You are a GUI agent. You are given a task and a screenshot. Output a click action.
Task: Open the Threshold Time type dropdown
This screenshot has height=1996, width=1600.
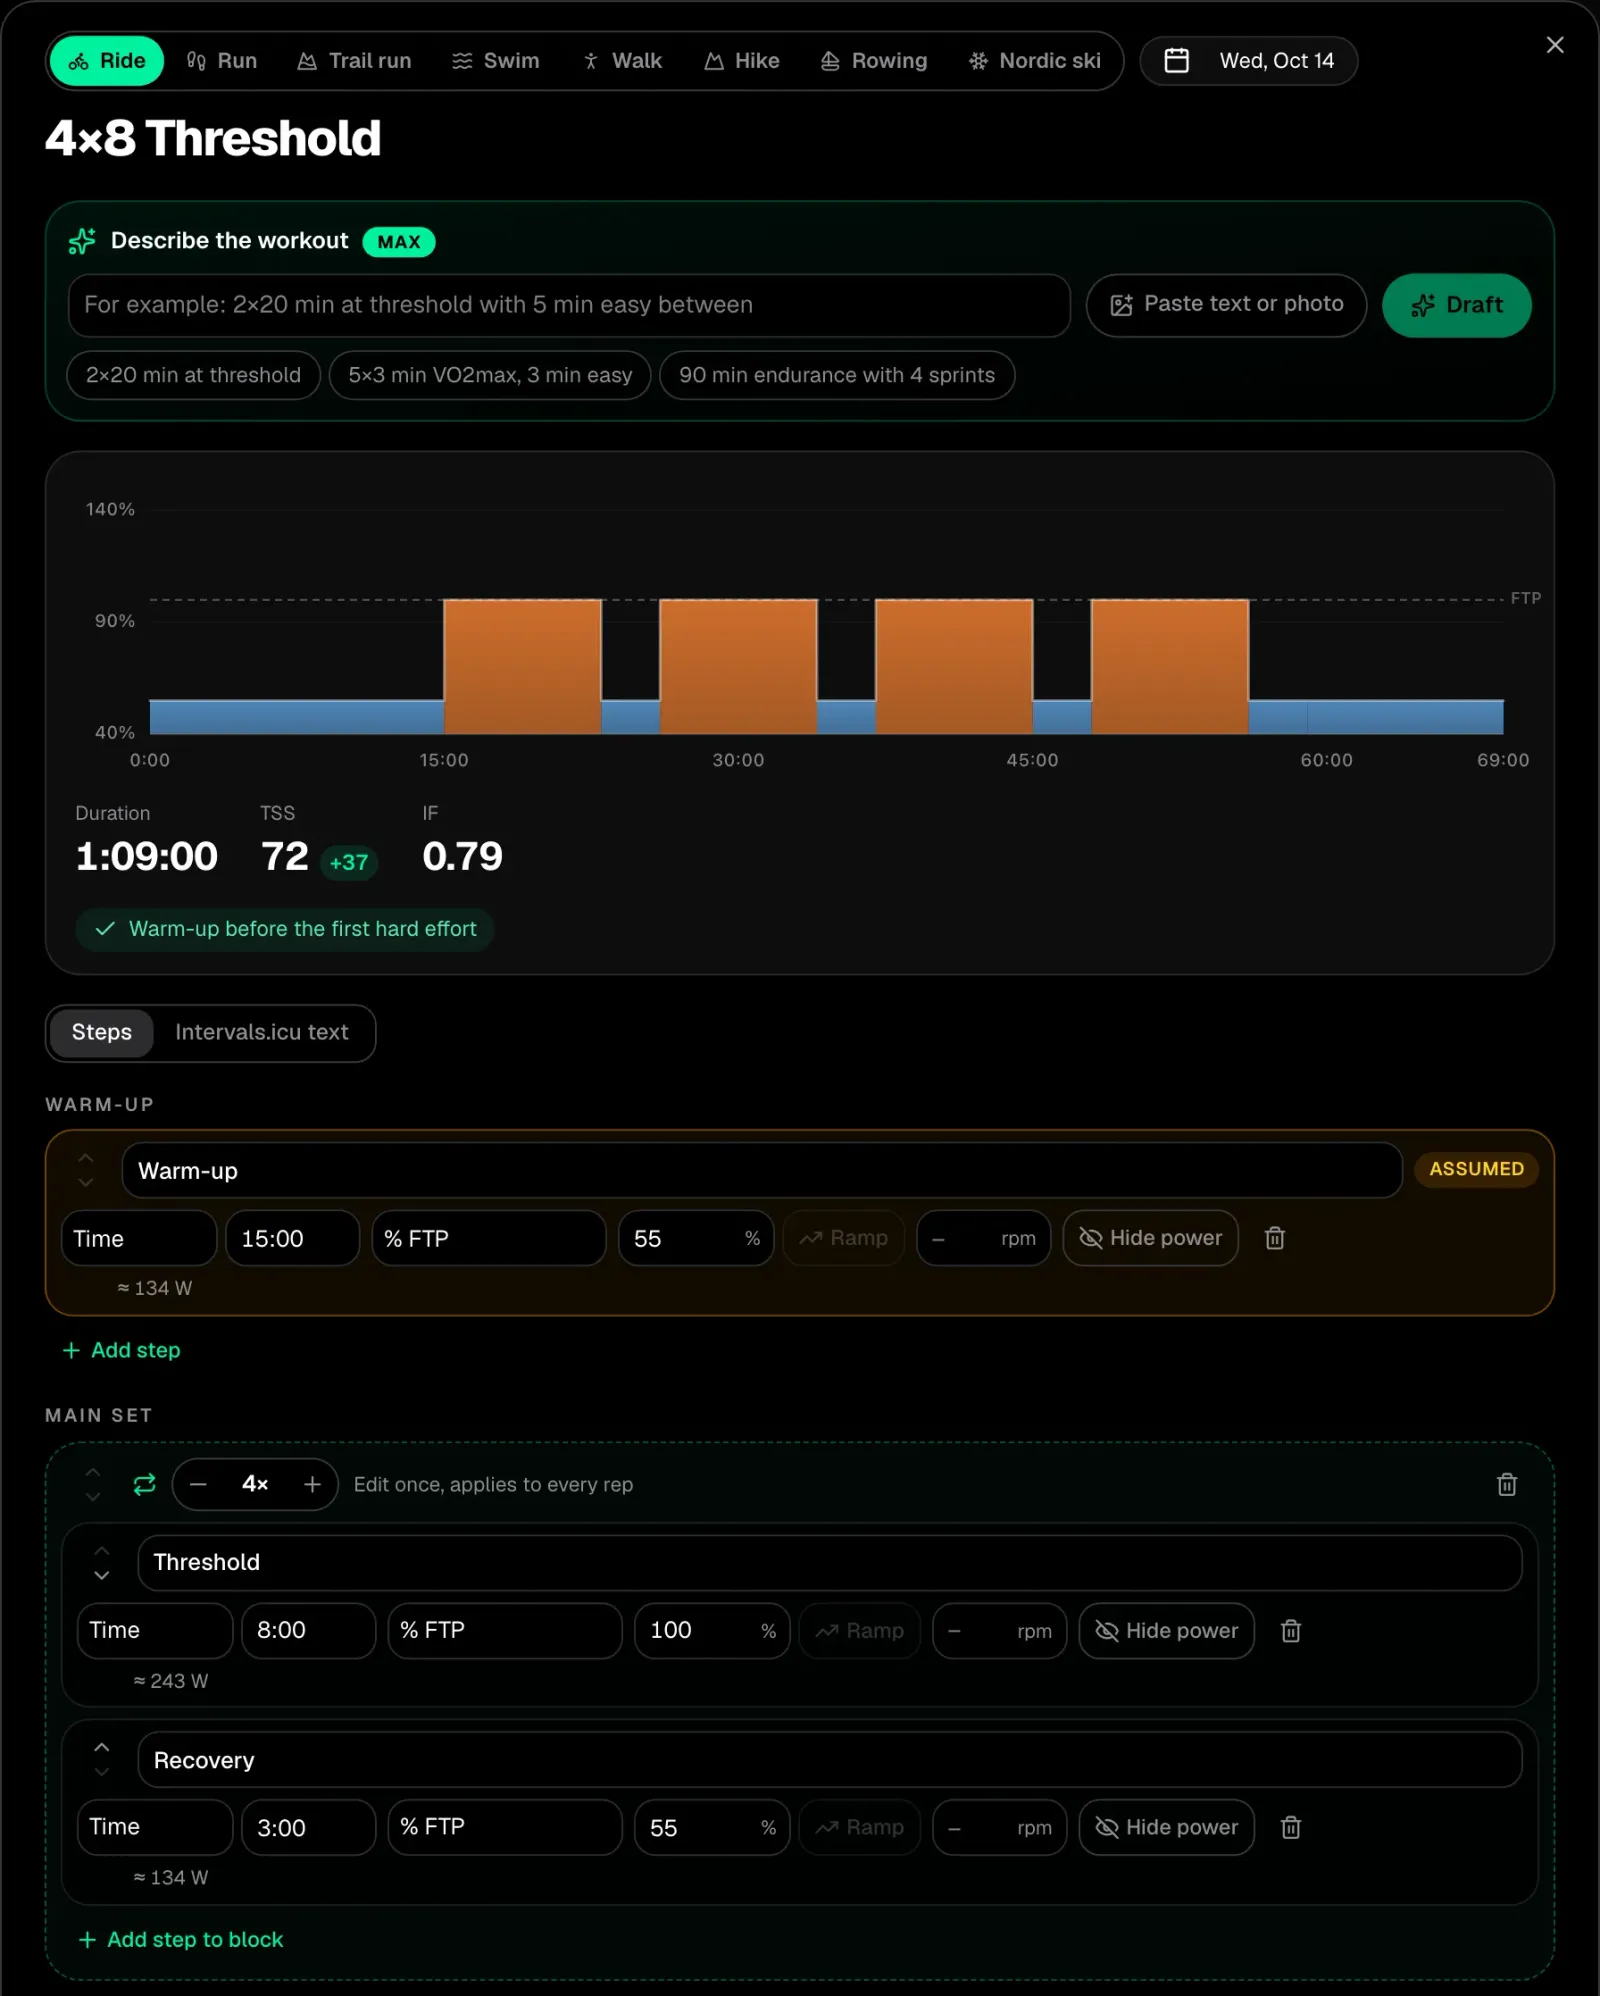(x=155, y=1630)
